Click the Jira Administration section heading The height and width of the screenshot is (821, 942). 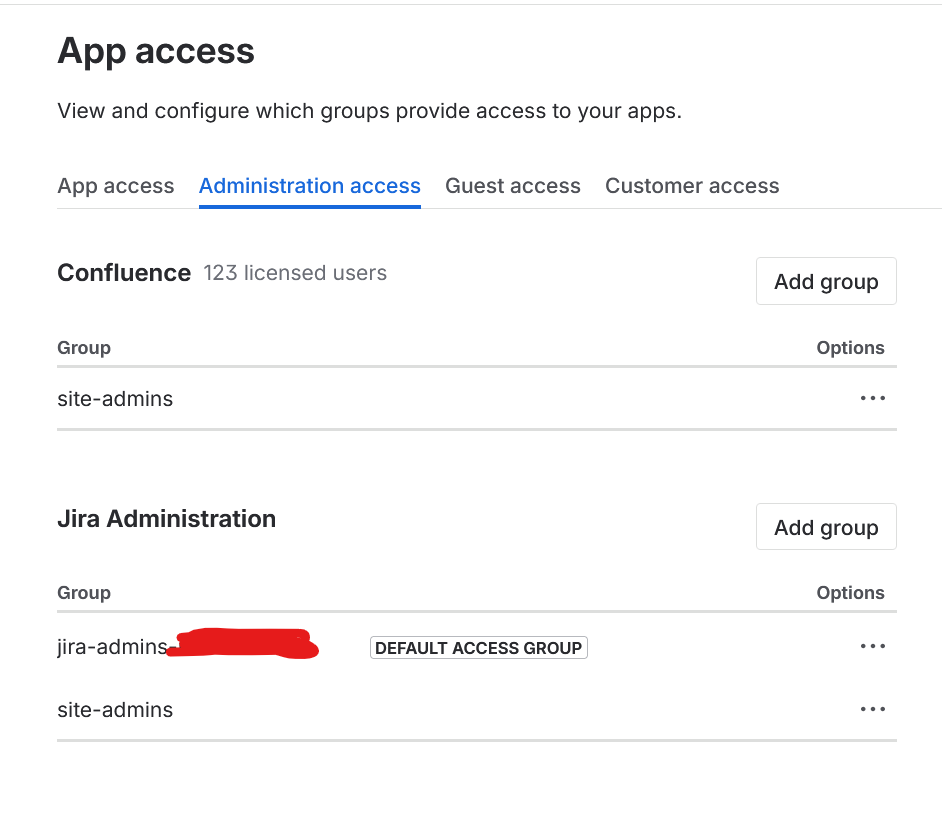pyautogui.click(x=166, y=519)
